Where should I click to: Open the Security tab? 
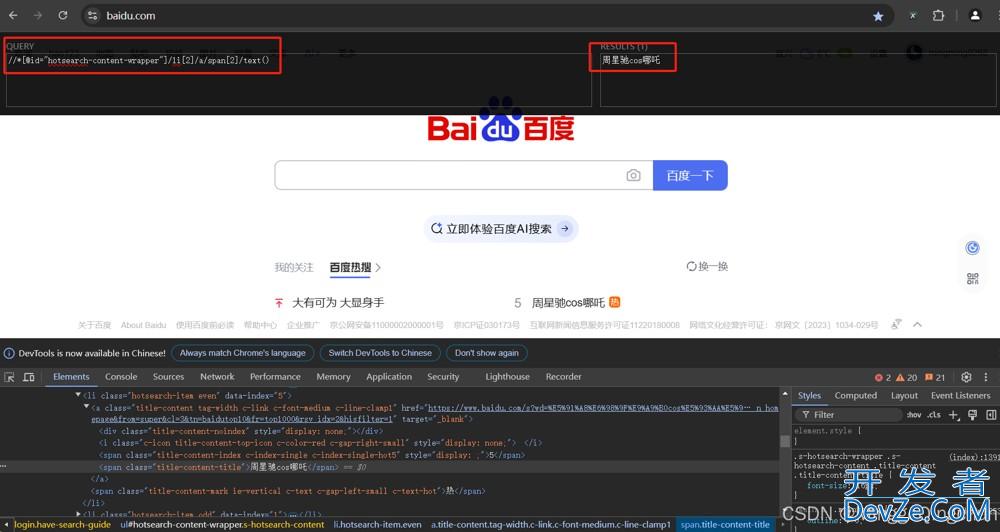coord(443,377)
